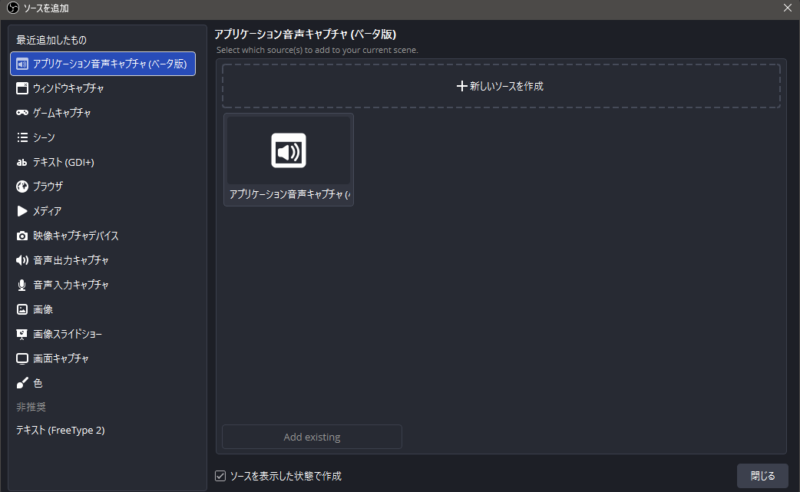Click the large speaker icon on source card
This screenshot has height=492, width=800.
click(289, 151)
